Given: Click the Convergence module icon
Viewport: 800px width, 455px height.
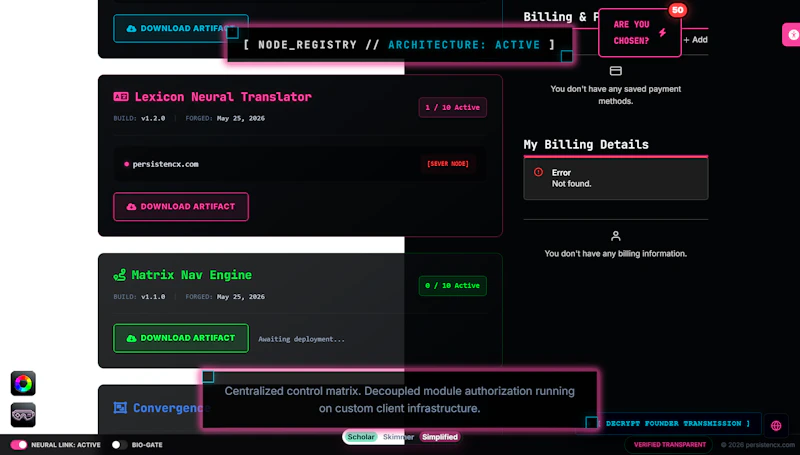Looking at the screenshot, I should pyautogui.click(x=120, y=408).
